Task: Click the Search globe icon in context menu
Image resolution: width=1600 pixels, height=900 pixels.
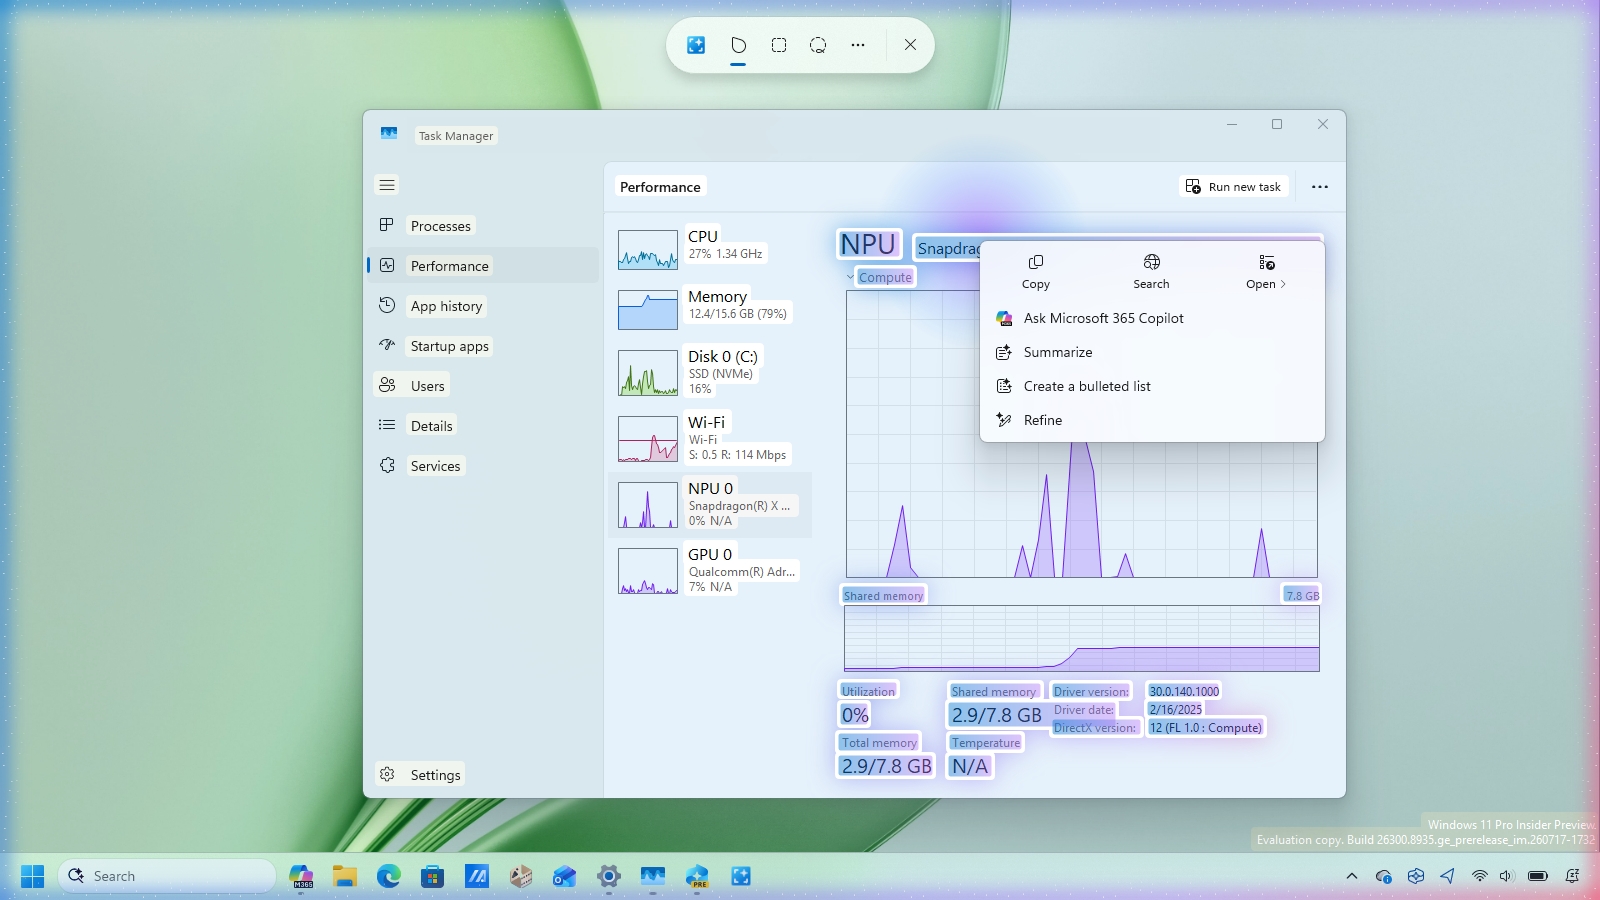Action: point(1152,271)
